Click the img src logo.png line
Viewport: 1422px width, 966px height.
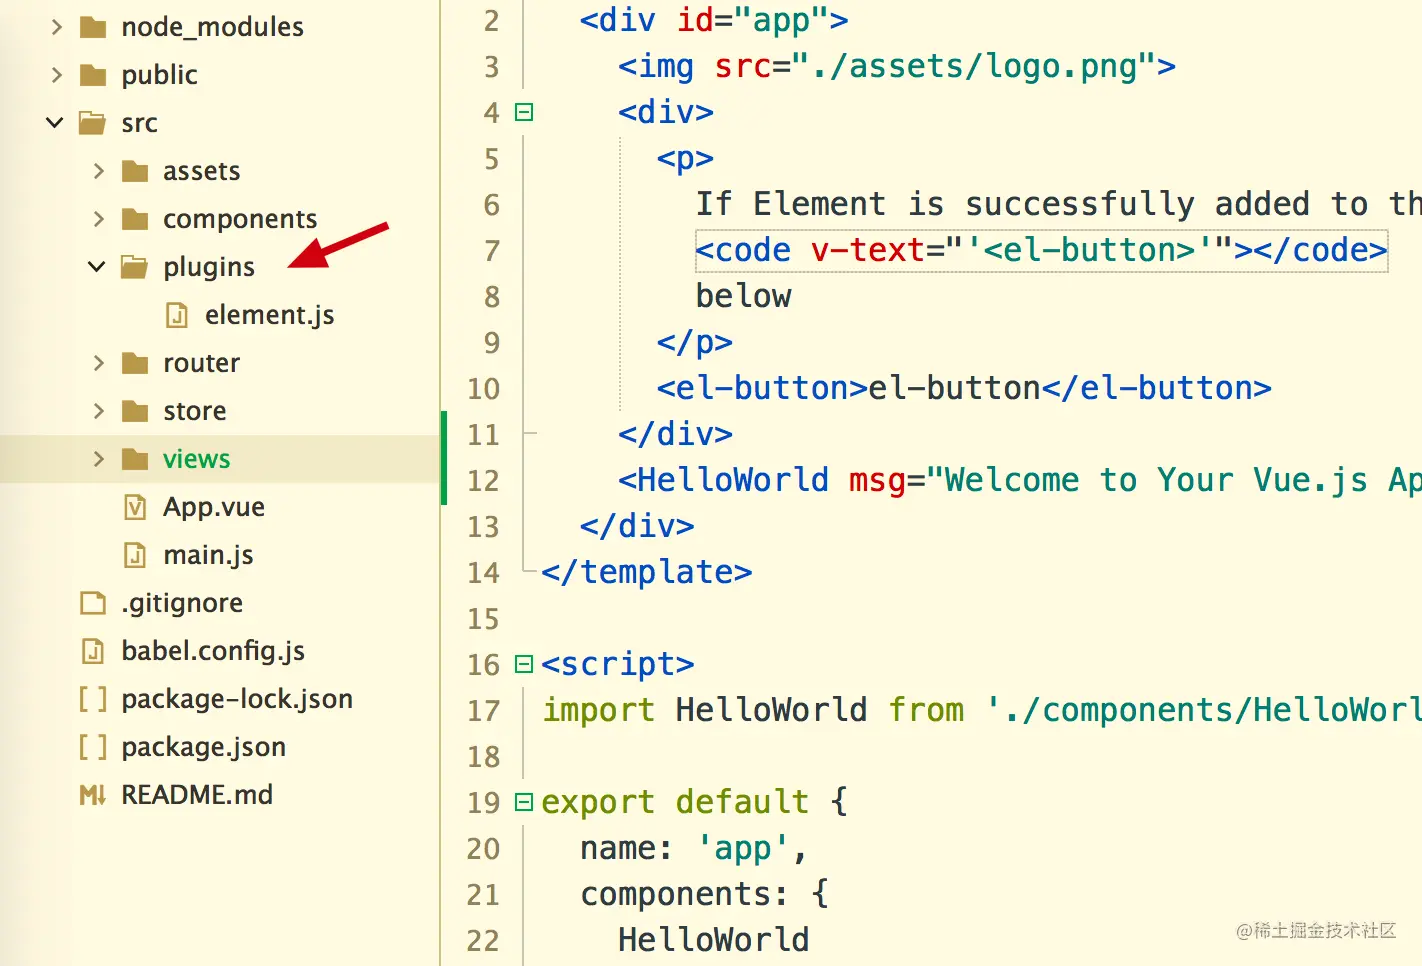897,66
